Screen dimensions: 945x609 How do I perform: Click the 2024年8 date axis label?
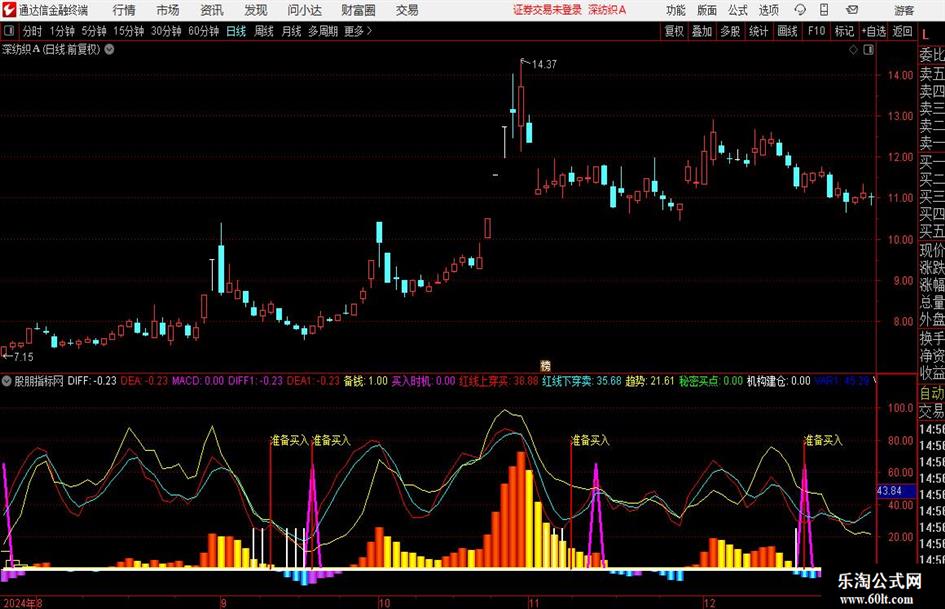(x=22, y=602)
